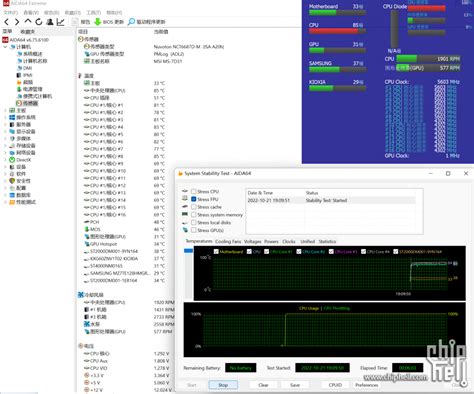Switch to the 收藏夹 favorites tab
This screenshot has height=394, width=474.
(x=28, y=32)
